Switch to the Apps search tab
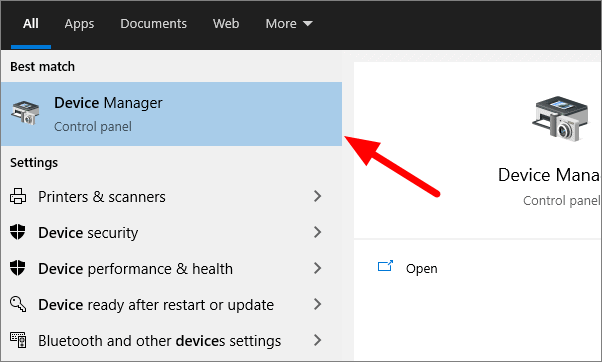 (79, 24)
